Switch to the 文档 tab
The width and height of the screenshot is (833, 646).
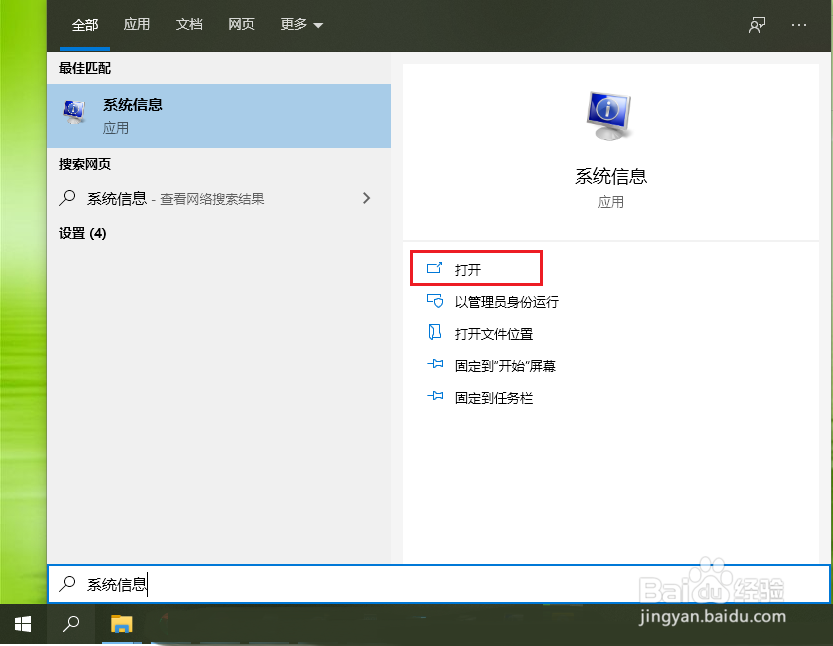click(189, 24)
